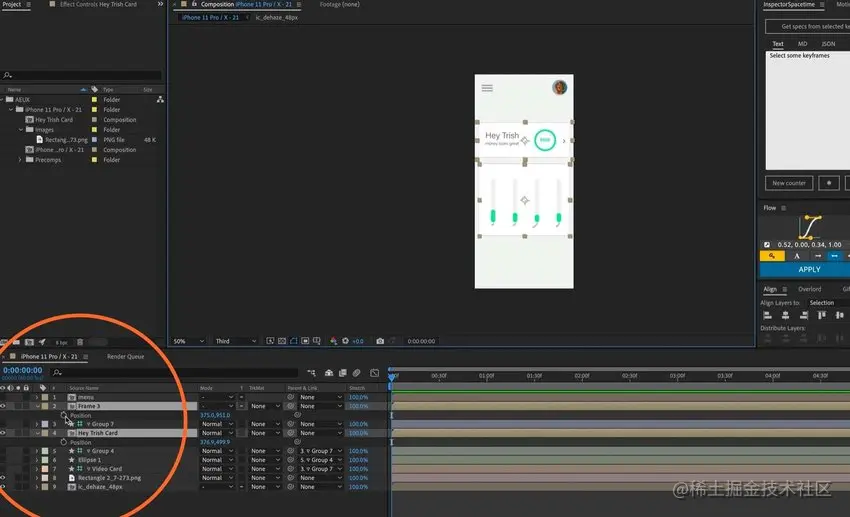Switch to the Render Queue tab
The image size is (850, 517).
pos(125,357)
